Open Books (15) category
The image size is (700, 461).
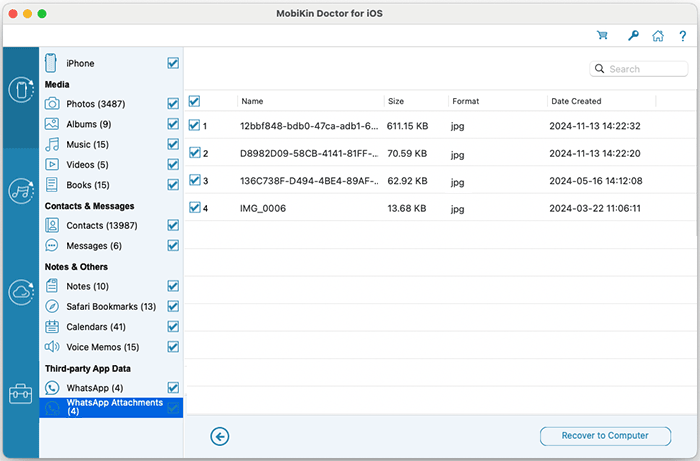pos(88,185)
